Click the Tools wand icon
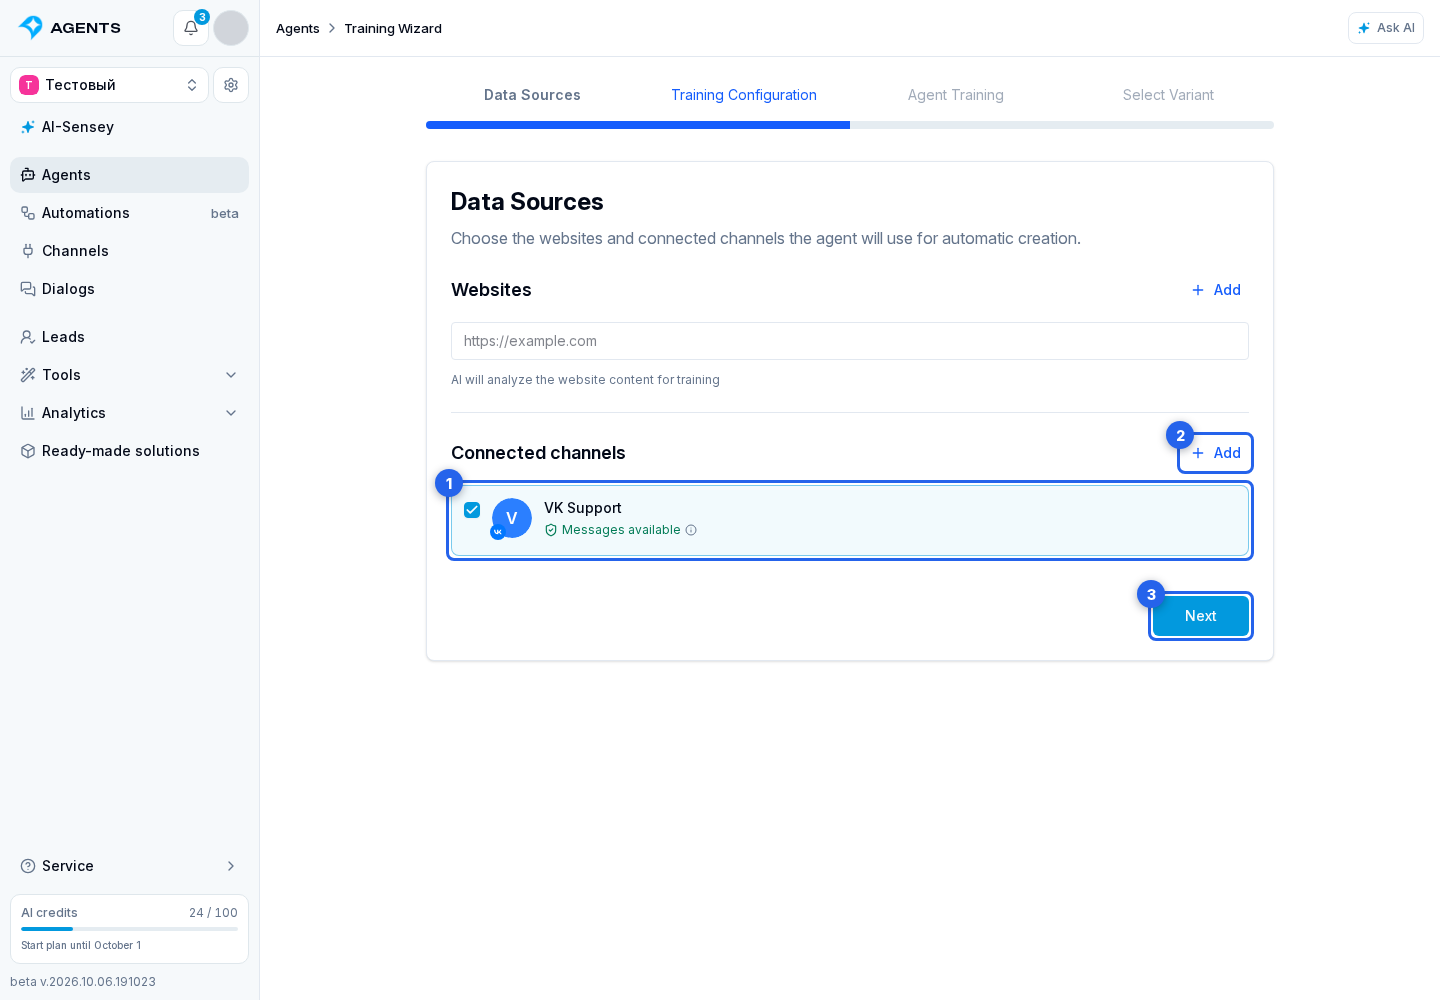Screen dimensions: 1440x1000 (x=28, y=375)
